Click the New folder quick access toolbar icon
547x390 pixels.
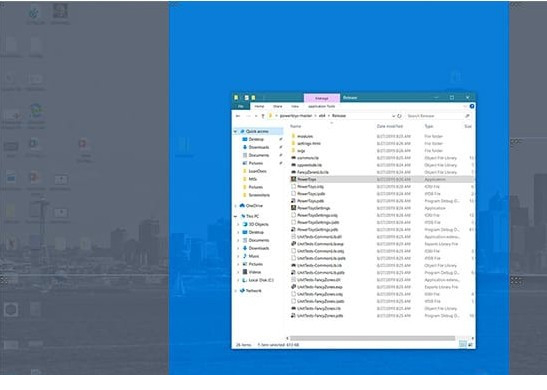pyautogui.click(x=253, y=97)
